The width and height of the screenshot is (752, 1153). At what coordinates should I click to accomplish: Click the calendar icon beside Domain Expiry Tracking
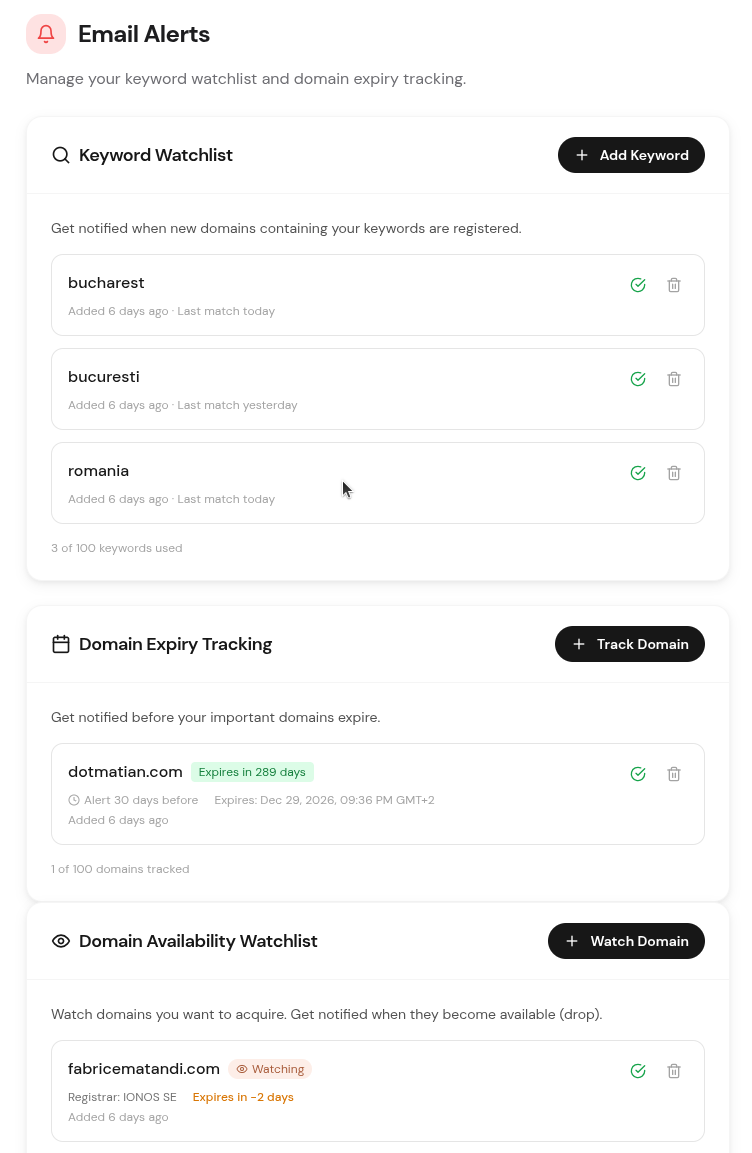(61, 644)
